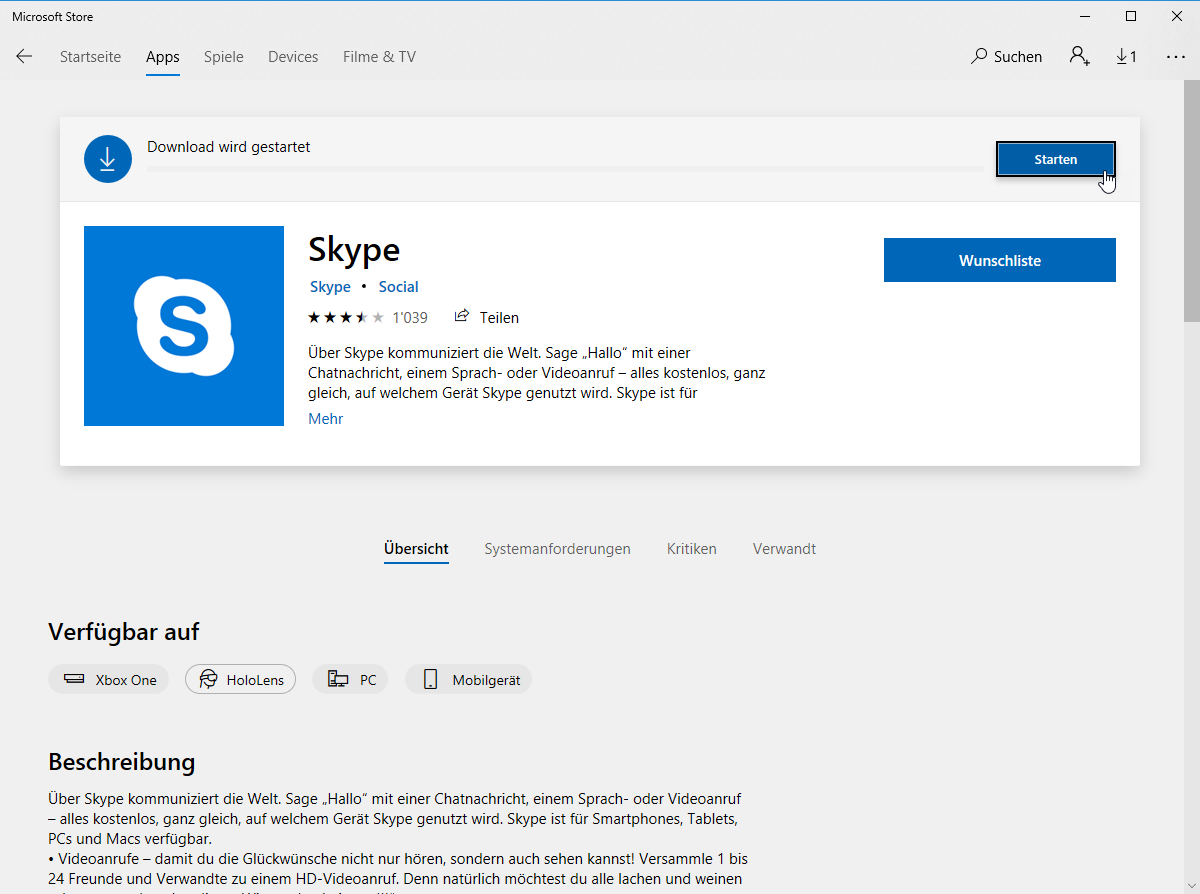The image size is (1200, 894).
Task: Switch to the Spiele tab
Action: coord(224,57)
